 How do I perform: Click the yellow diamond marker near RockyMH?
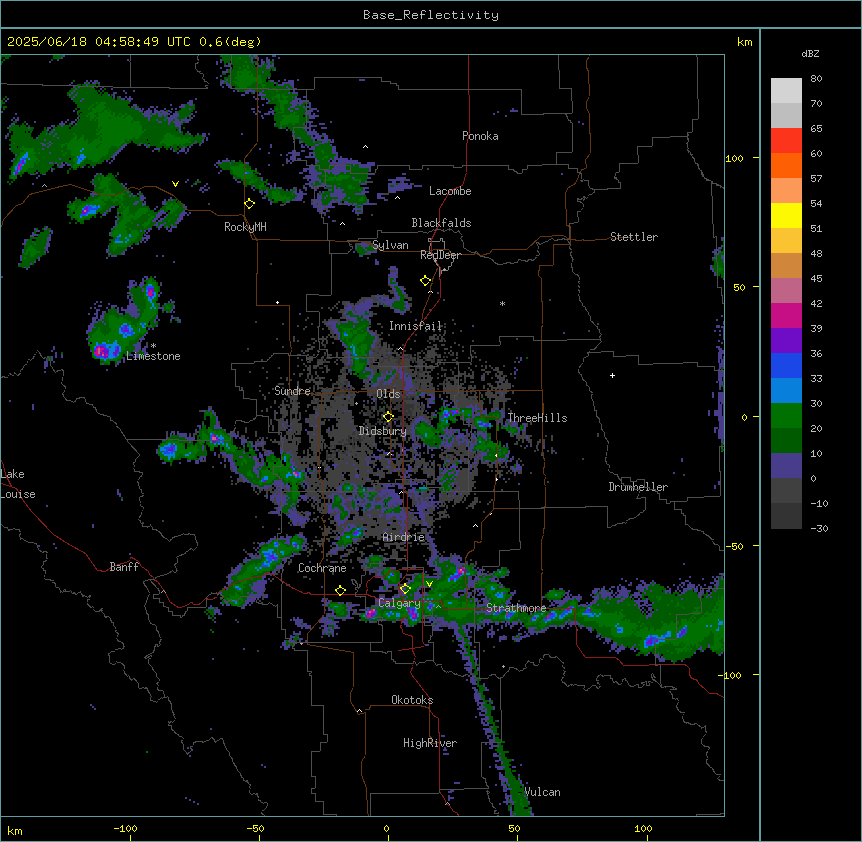click(x=250, y=204)
